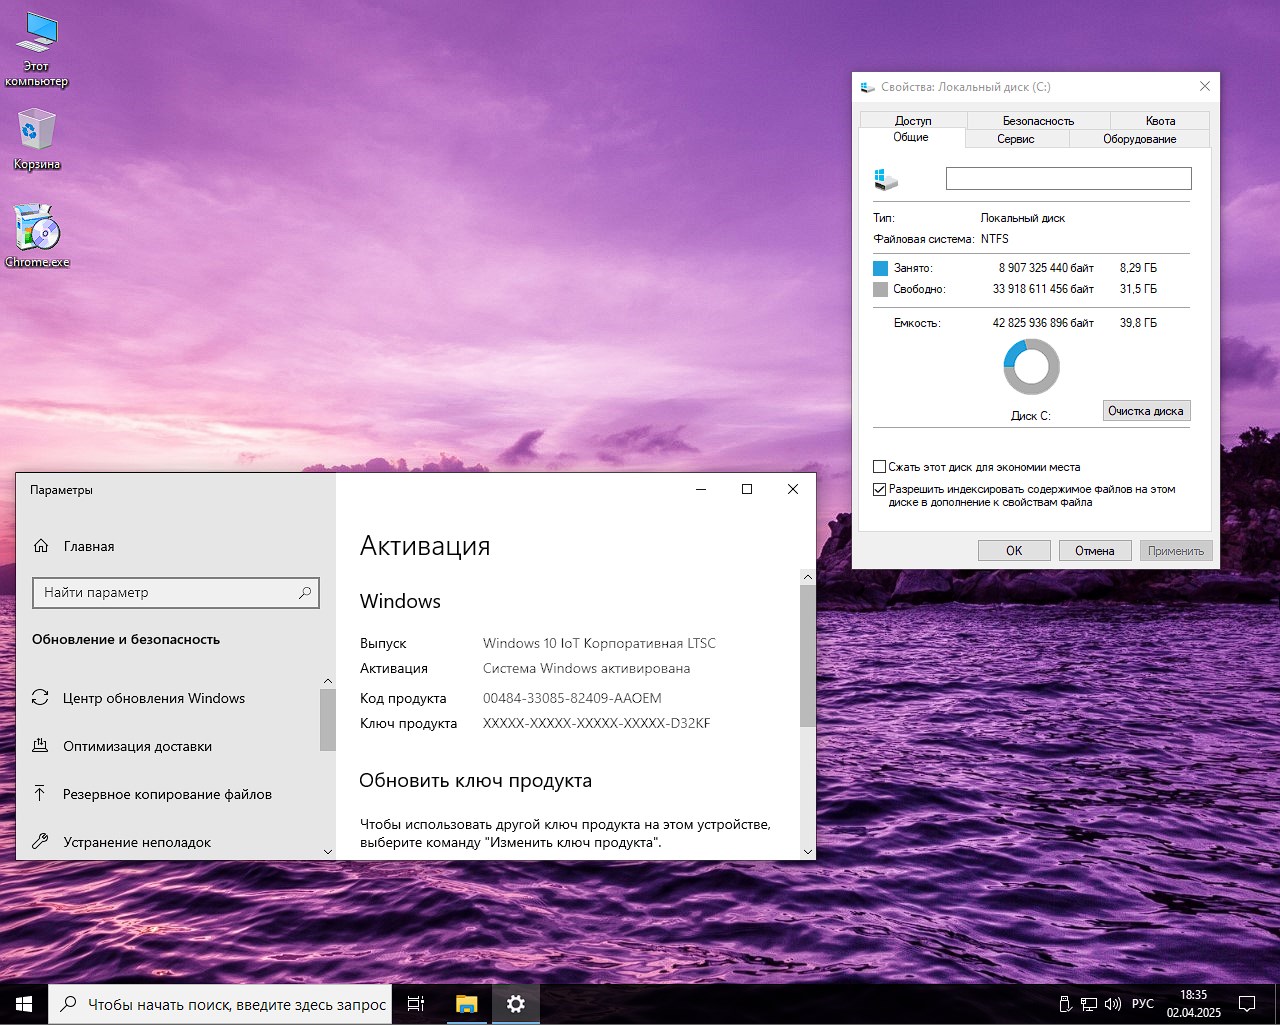Select the Общие tab
Screen dimensions: 1280x1025
coord(911,137)
